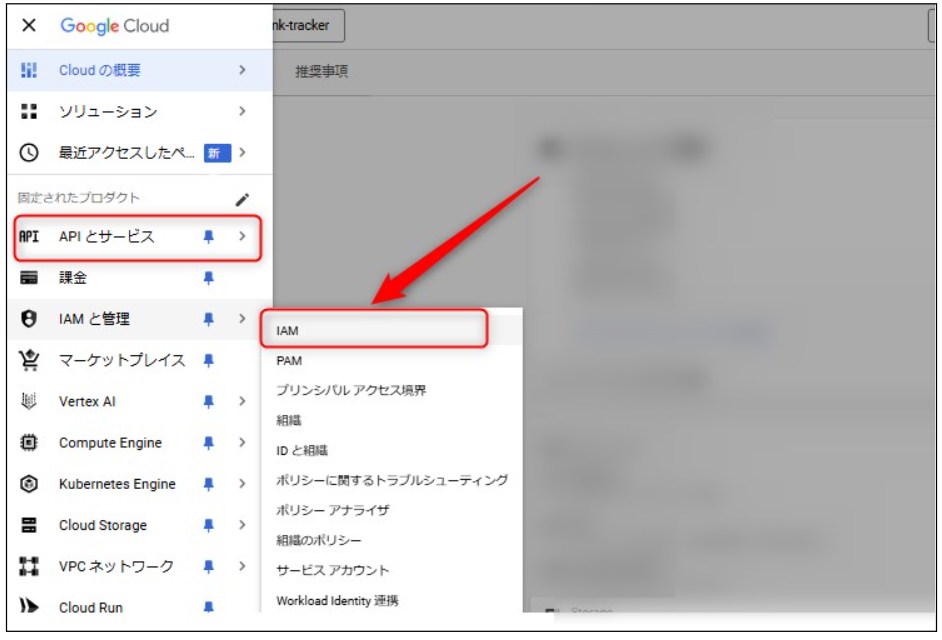Unpin API とサービス using its pin
Image resolution: width=942 pixels, height=640 pixels.
(x=208, y=237)
